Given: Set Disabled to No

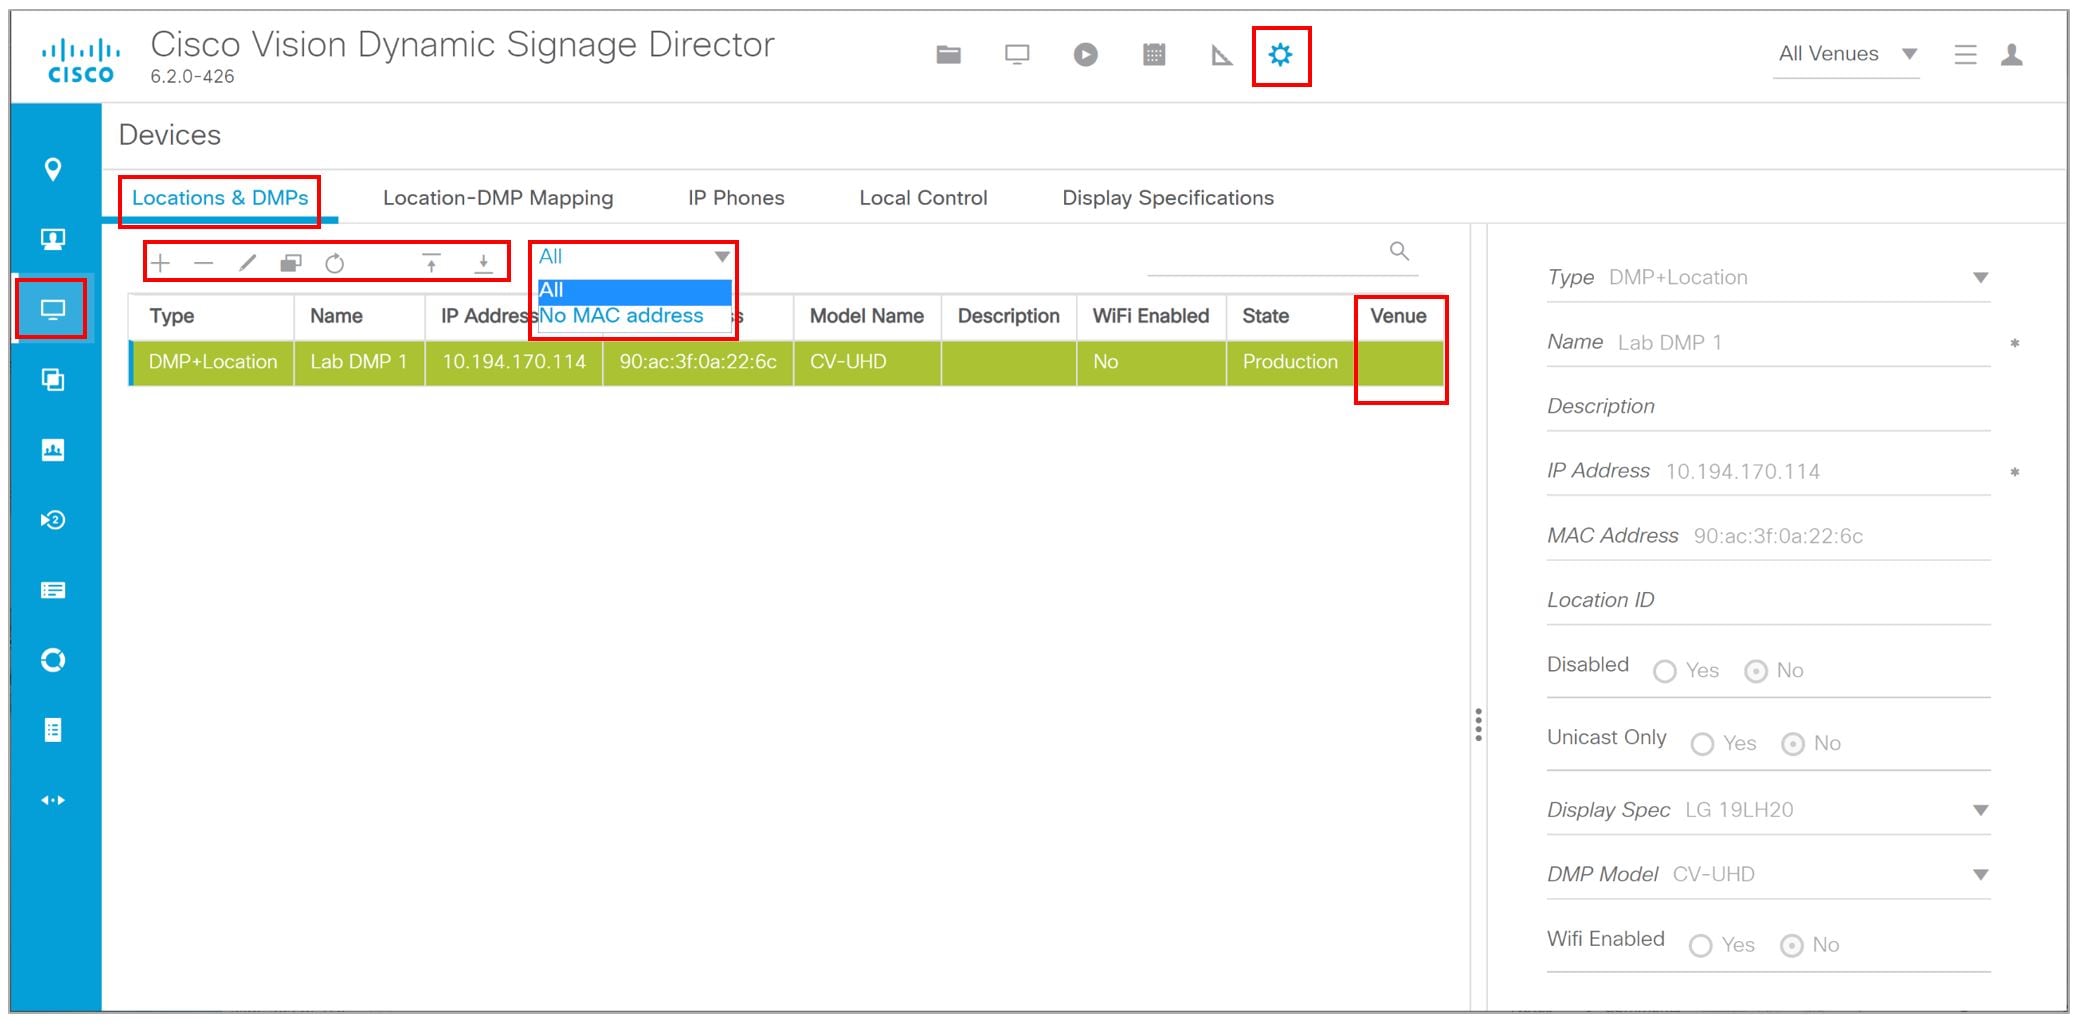Looking at the screenshot, I should coord(1756,671).
